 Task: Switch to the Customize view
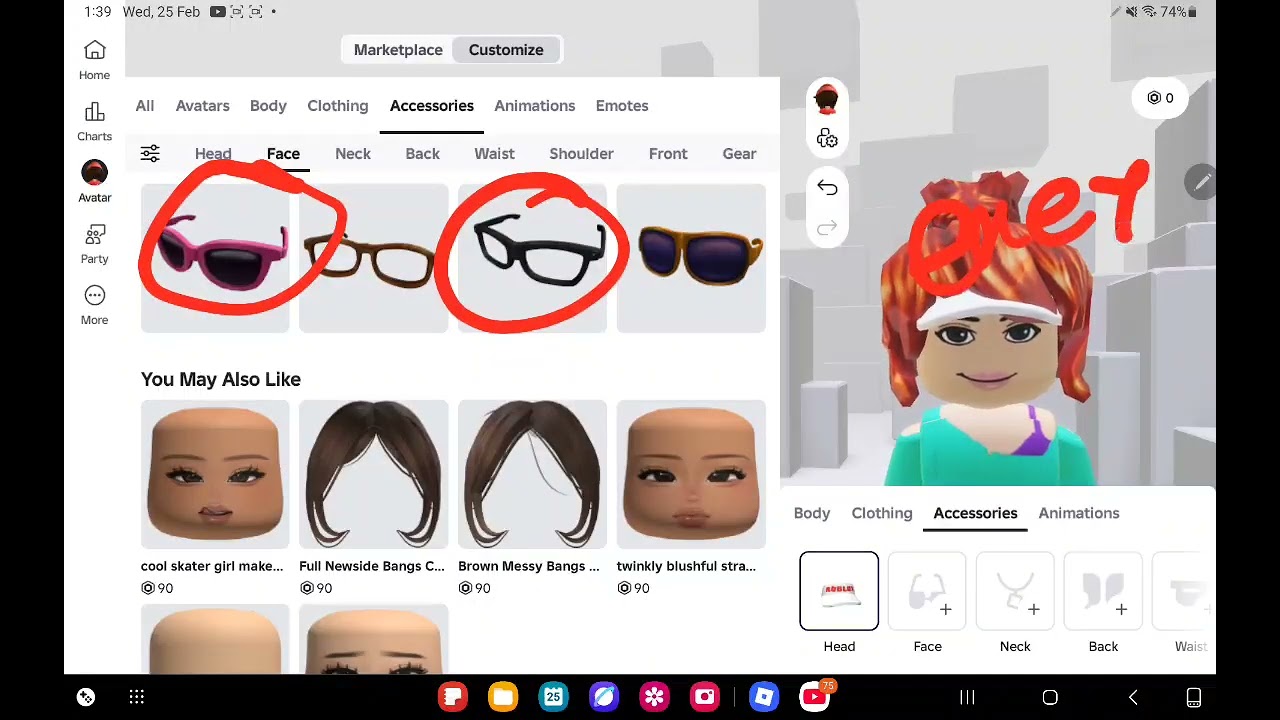506,50
